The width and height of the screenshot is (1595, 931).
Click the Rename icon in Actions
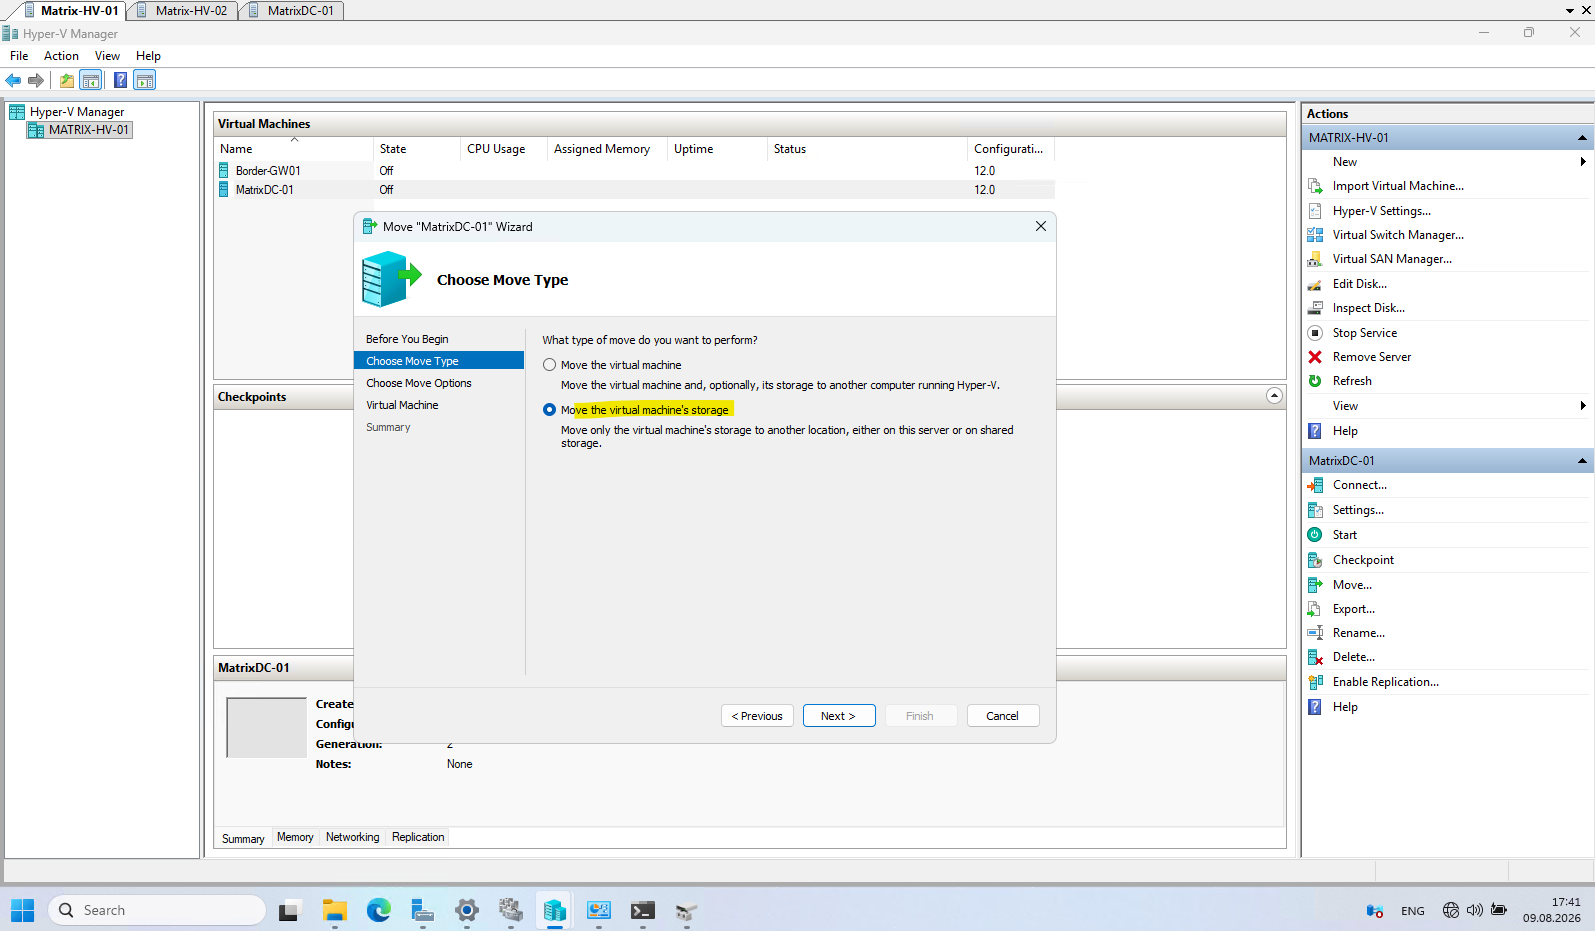(x=1315, y=633)
